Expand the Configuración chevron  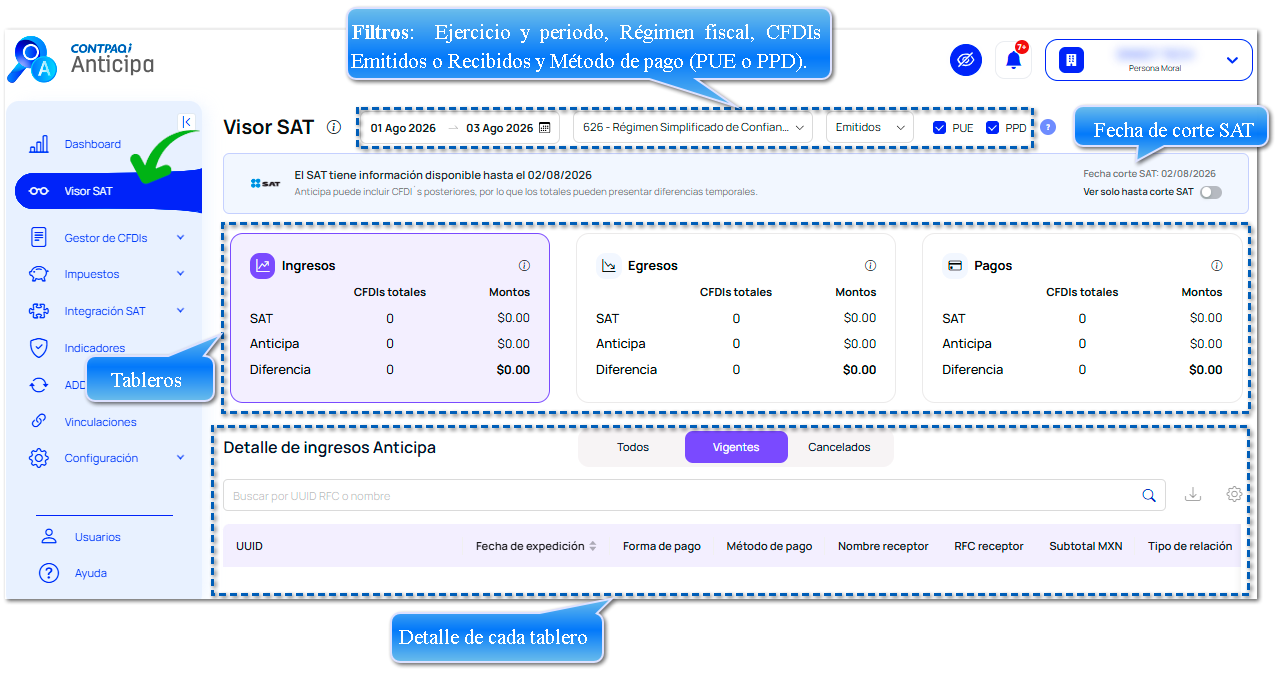pyautogui.click(x=181, y=457)
